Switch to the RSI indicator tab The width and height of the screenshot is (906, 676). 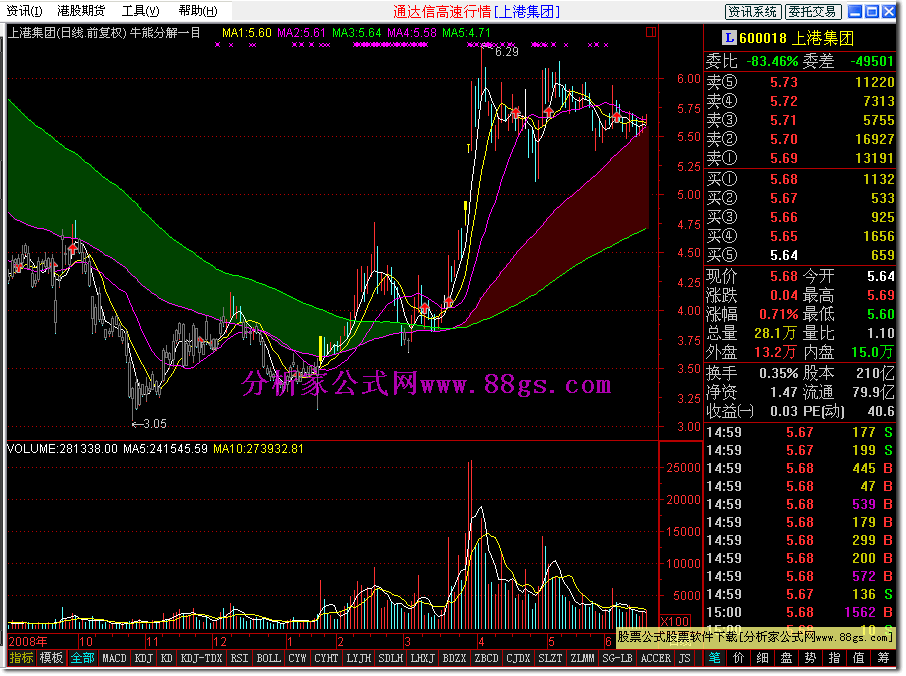coord(239,658)
